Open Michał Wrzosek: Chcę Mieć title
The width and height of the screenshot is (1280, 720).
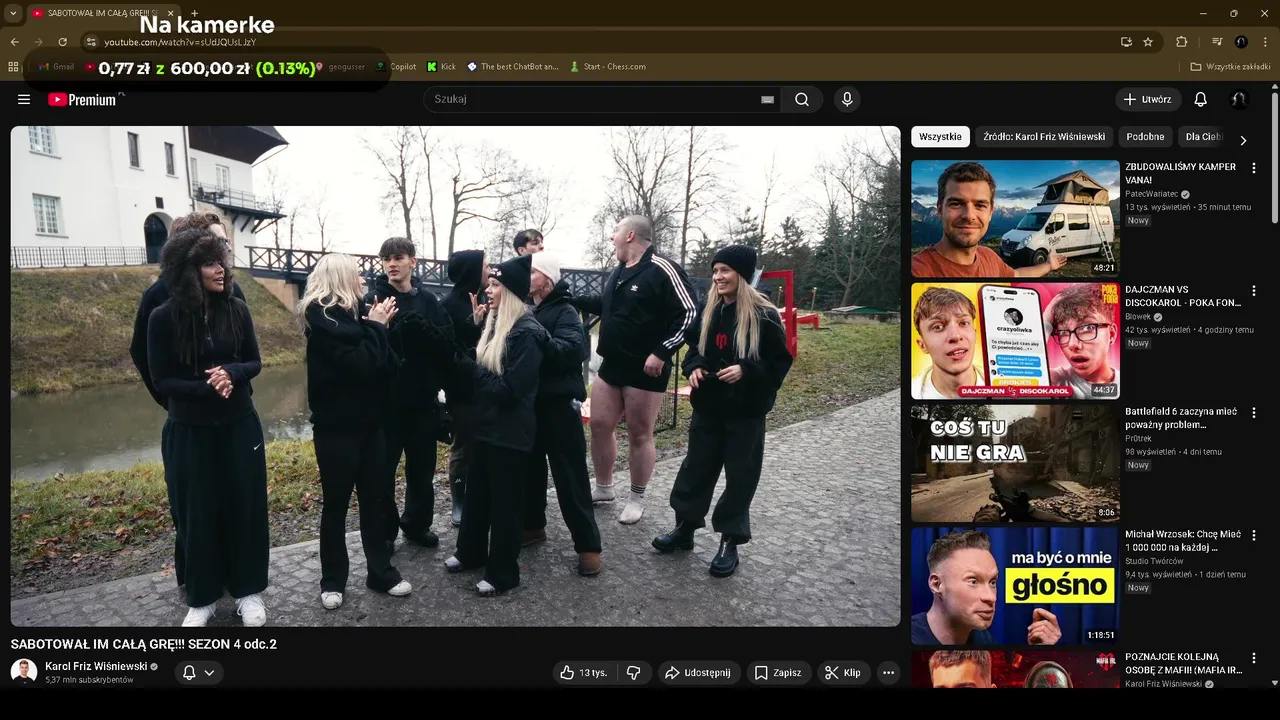[x=1182, y=541]
